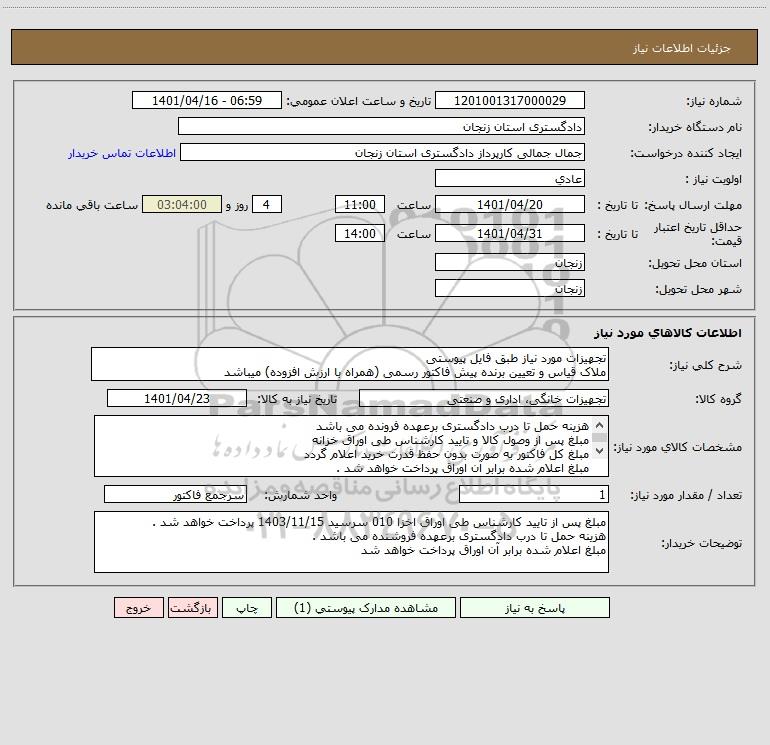
Task: Click the price validity time 14:00
Action: pos(359,233)
